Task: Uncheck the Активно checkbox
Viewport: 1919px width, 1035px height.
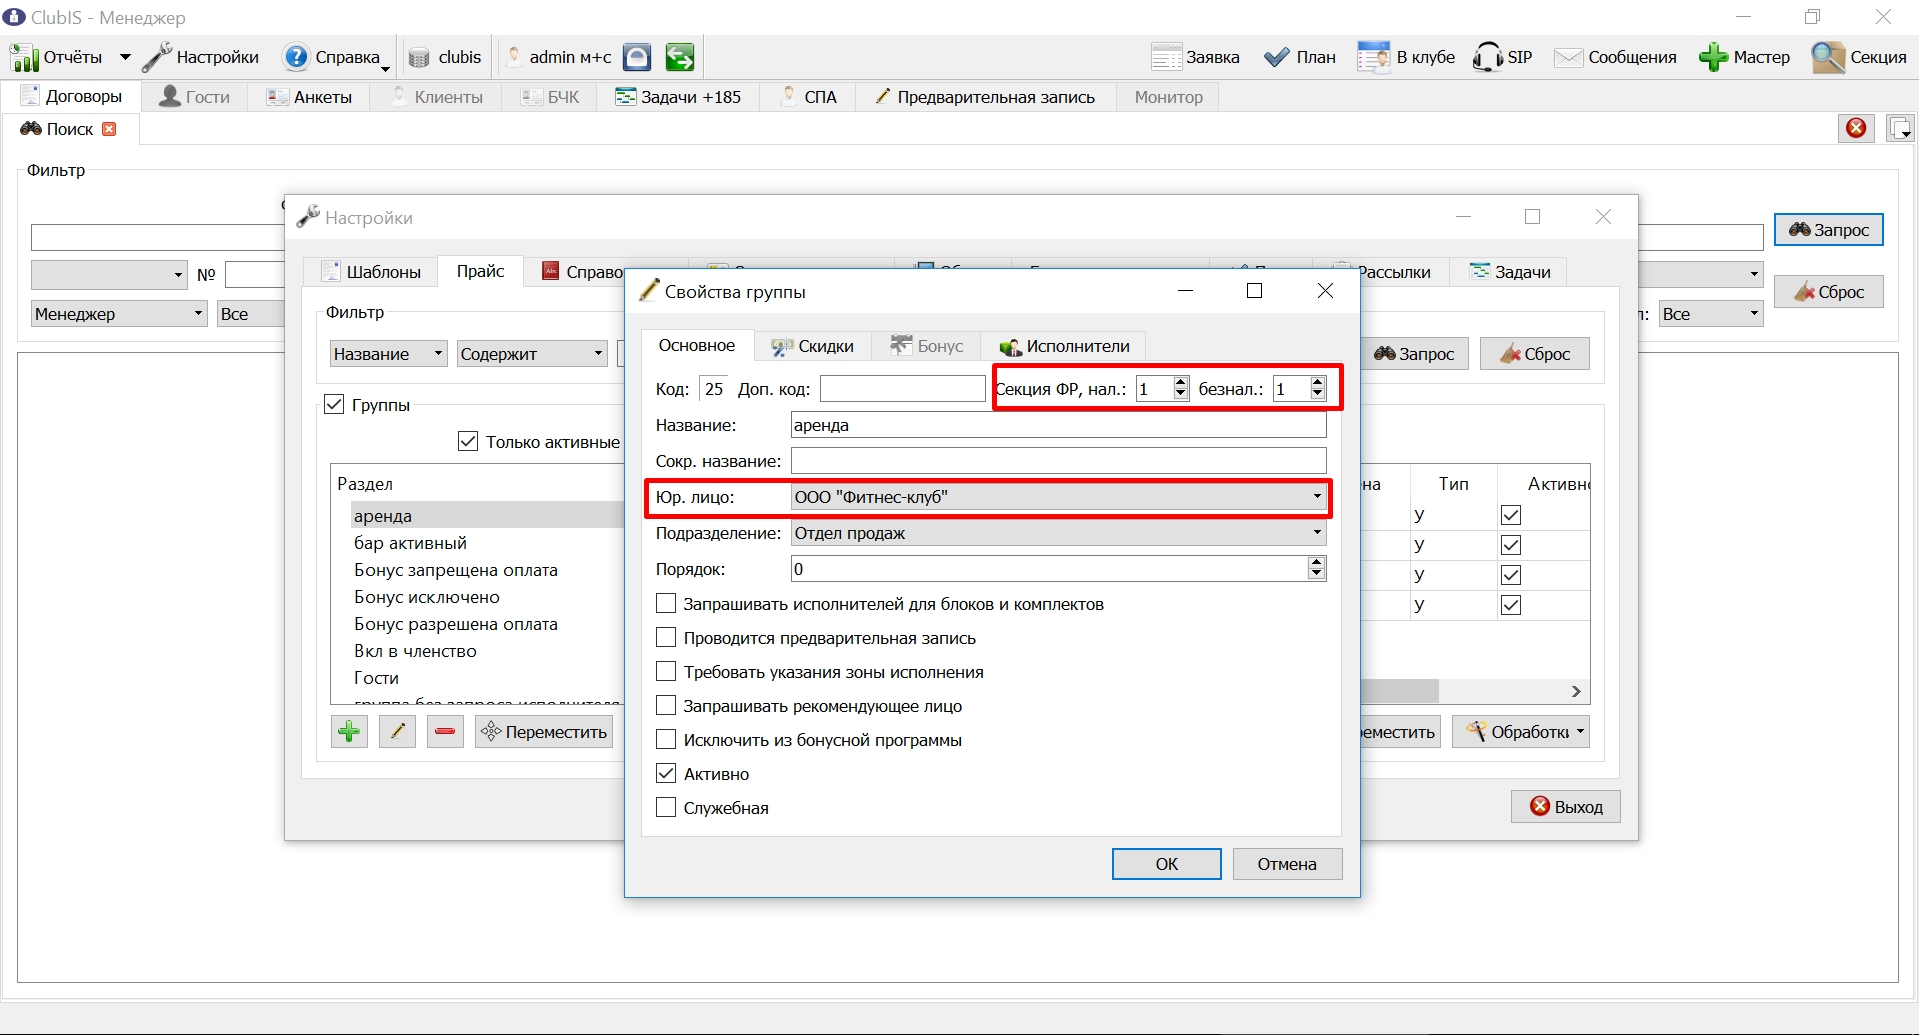Action: (x=666, y=774)
